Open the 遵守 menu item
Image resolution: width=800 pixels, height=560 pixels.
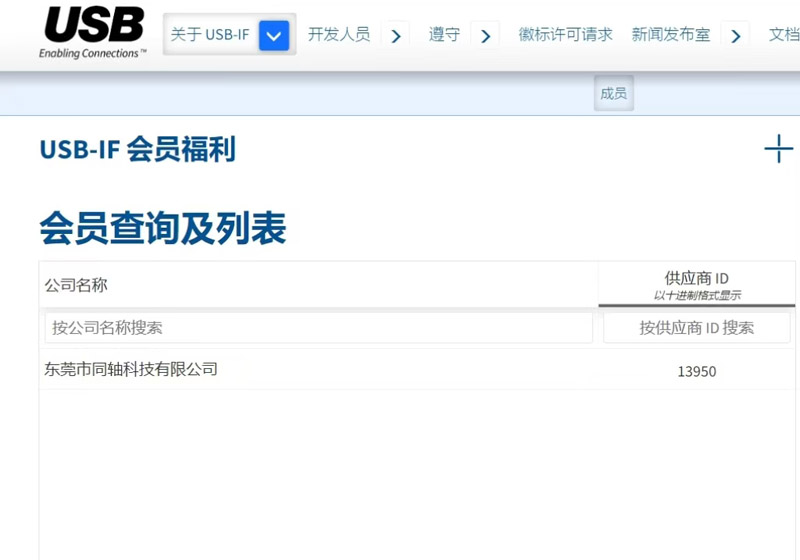click(444, 35)
